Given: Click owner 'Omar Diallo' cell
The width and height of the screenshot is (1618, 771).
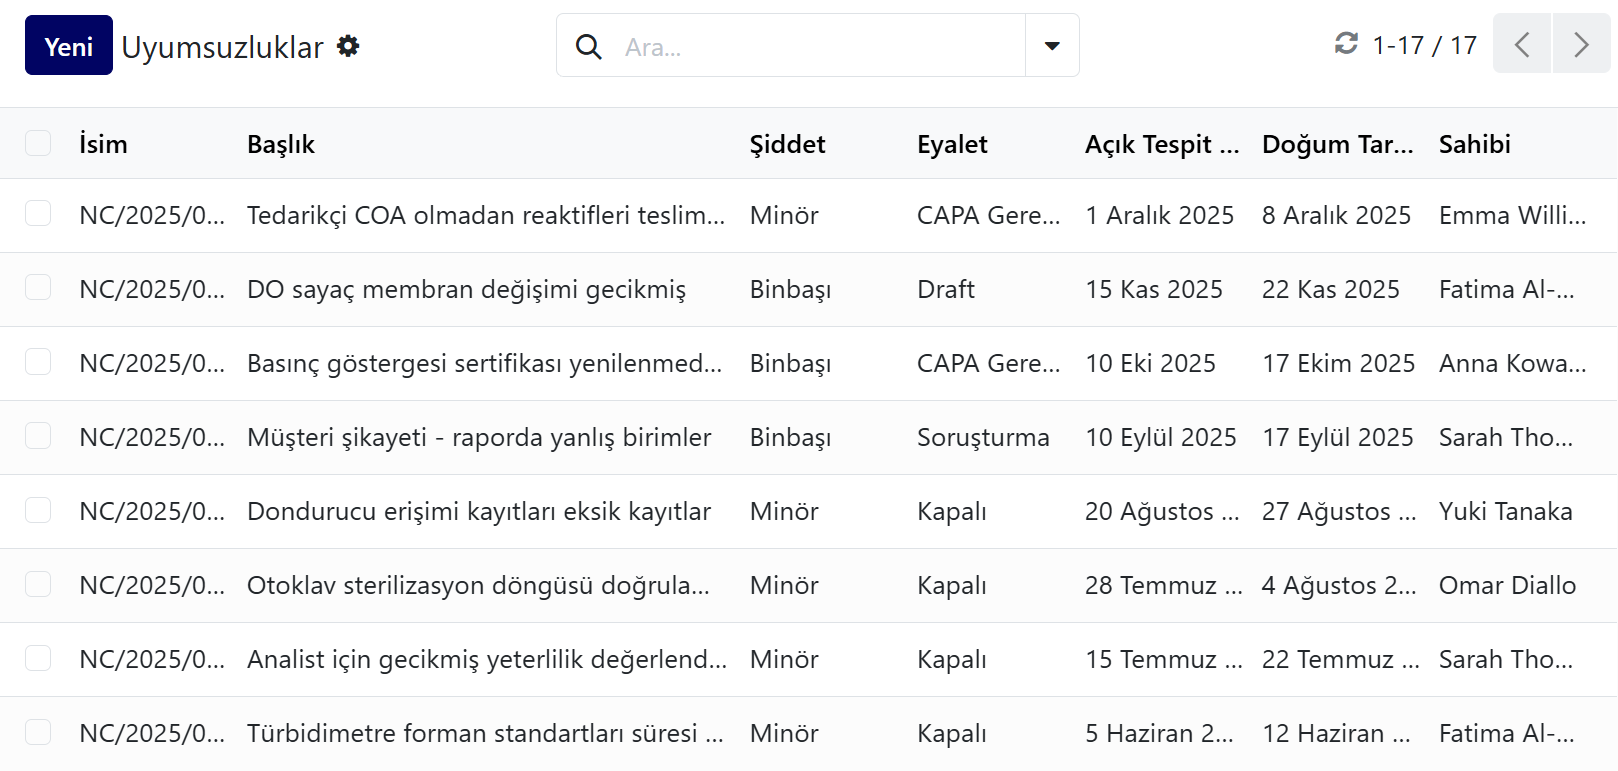Looking at the screenshot, I should (1507, 585).
